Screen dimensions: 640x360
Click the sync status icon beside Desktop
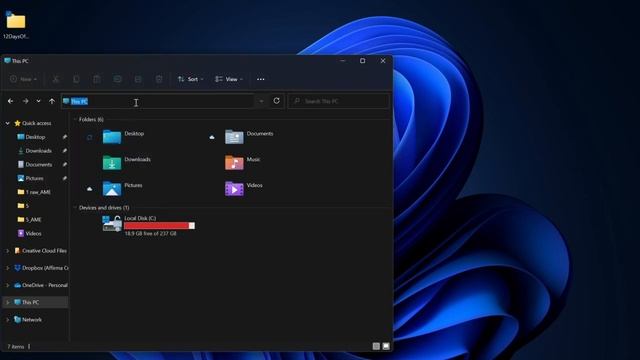(89, 137)
